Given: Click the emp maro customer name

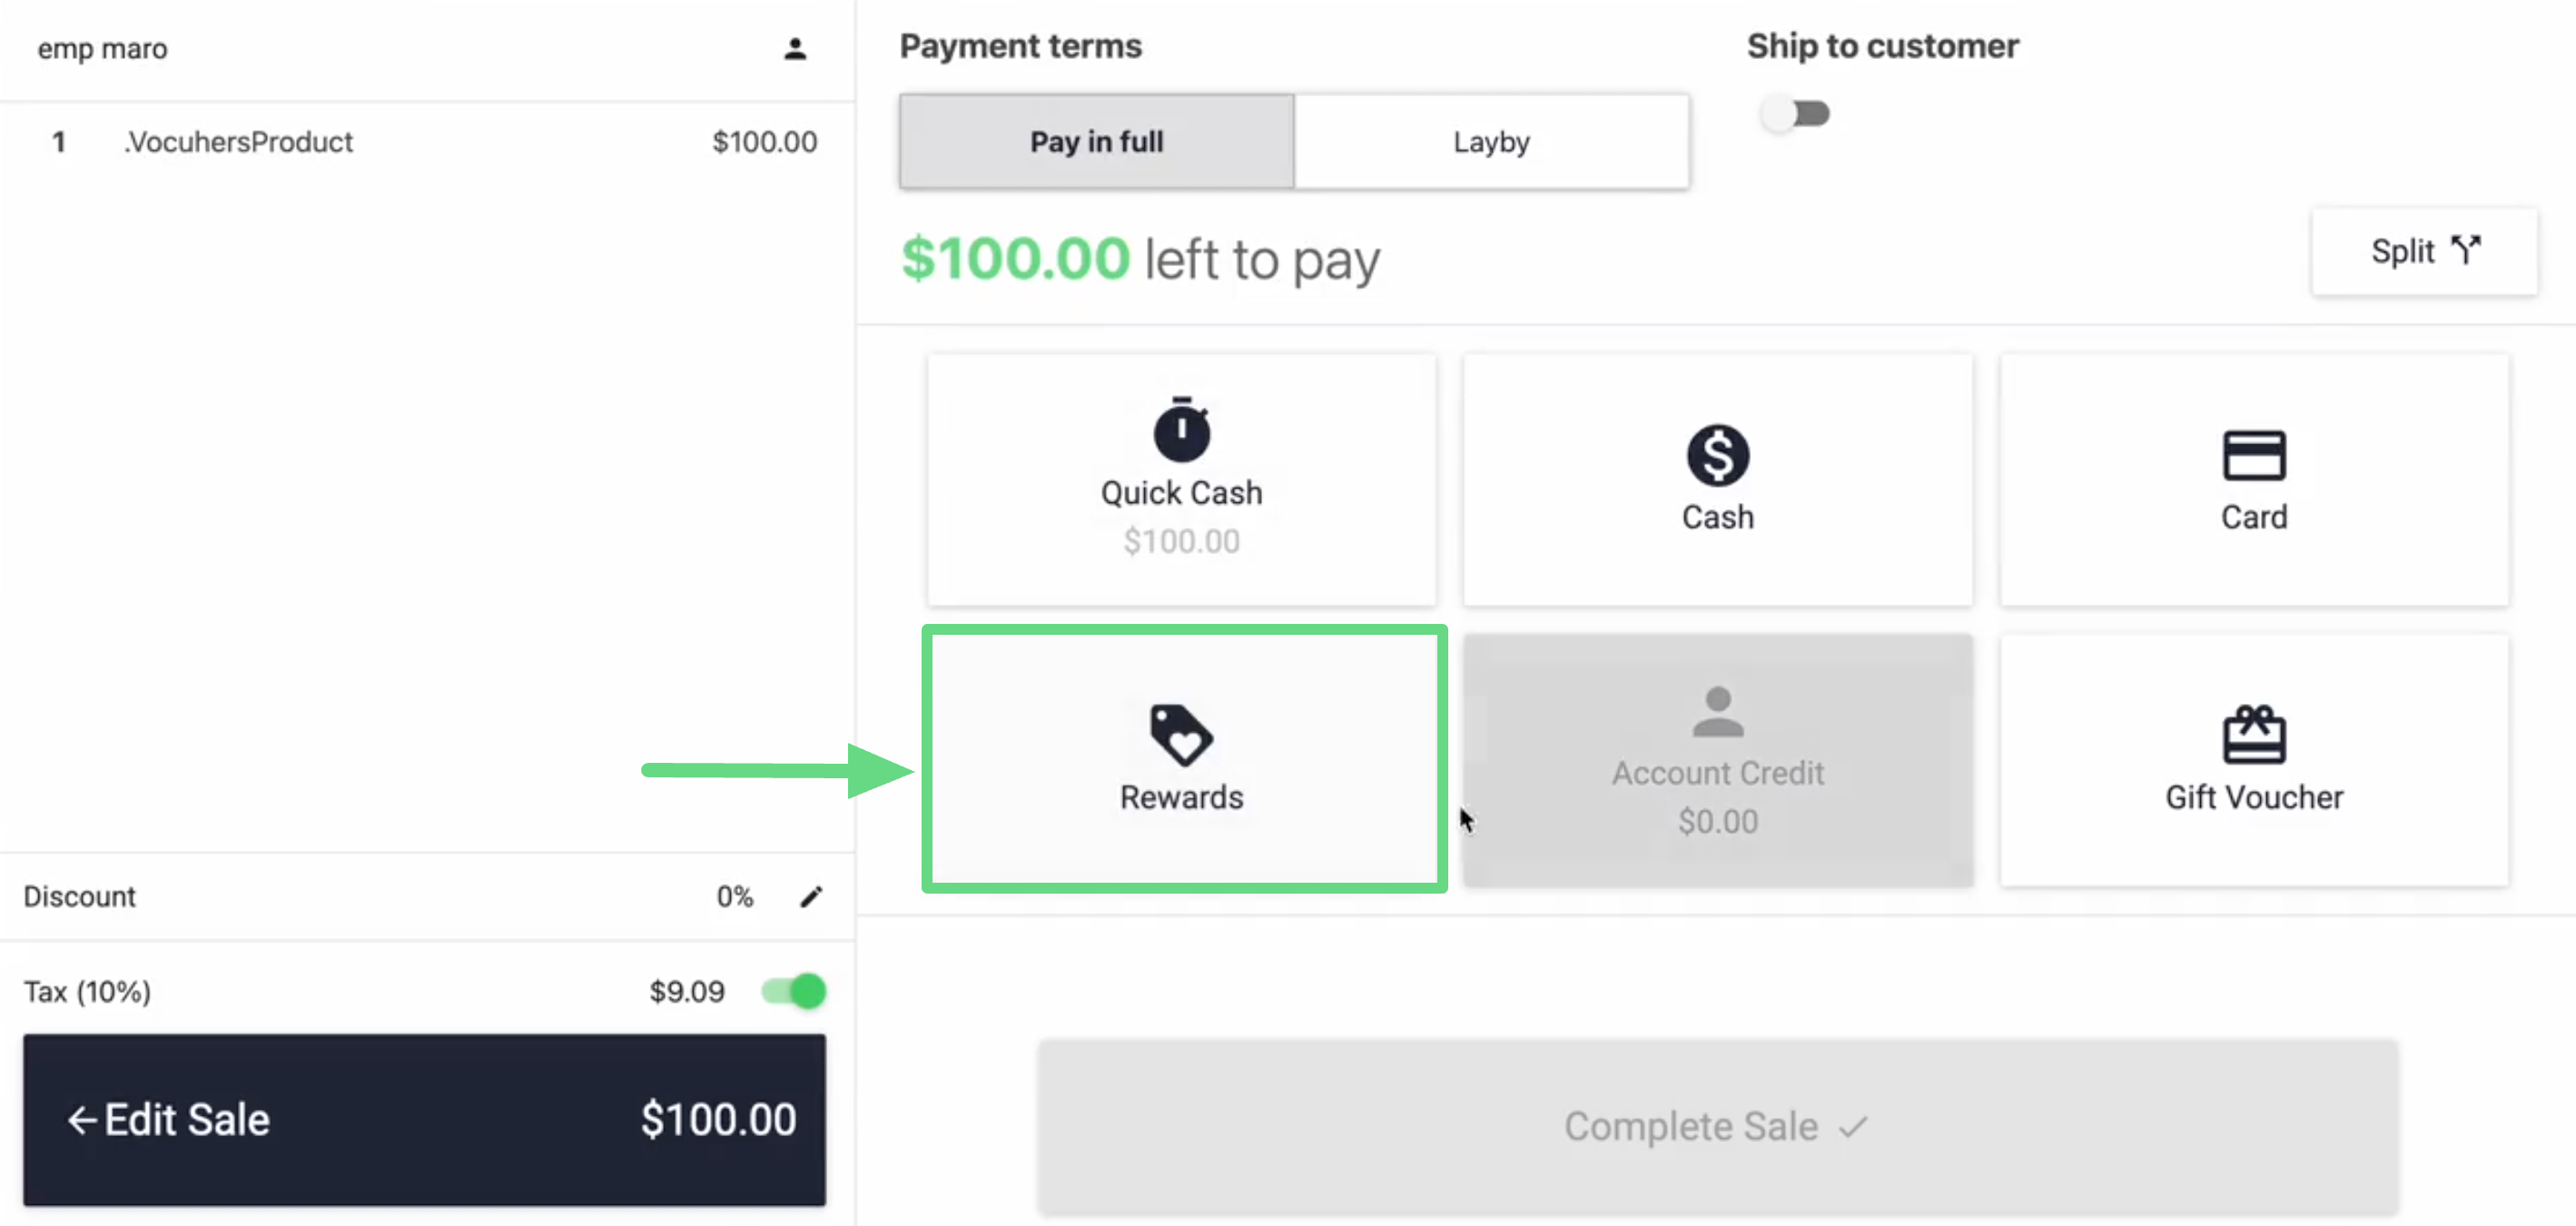Looking at the screenshot, I should click(x=103, y=49).
